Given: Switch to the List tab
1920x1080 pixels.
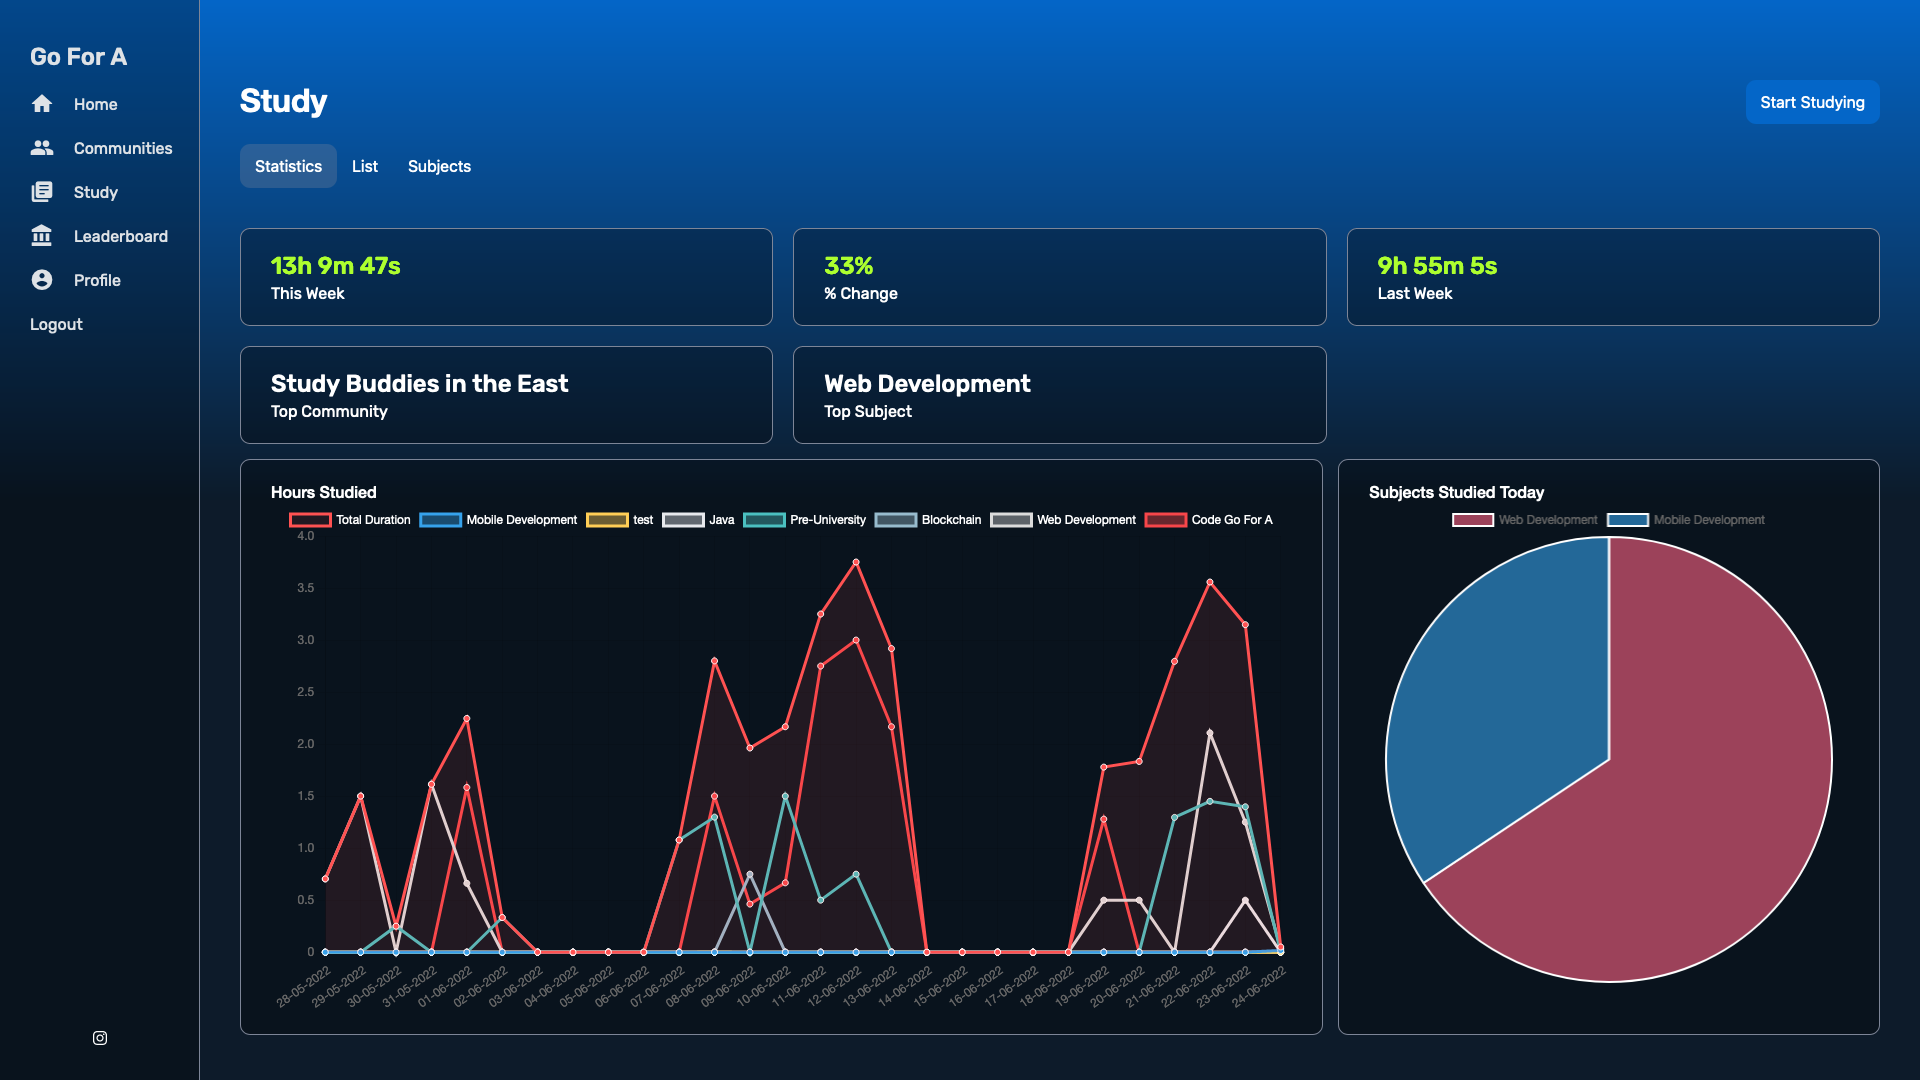Looking at the screenshot, I should [365, 166].
